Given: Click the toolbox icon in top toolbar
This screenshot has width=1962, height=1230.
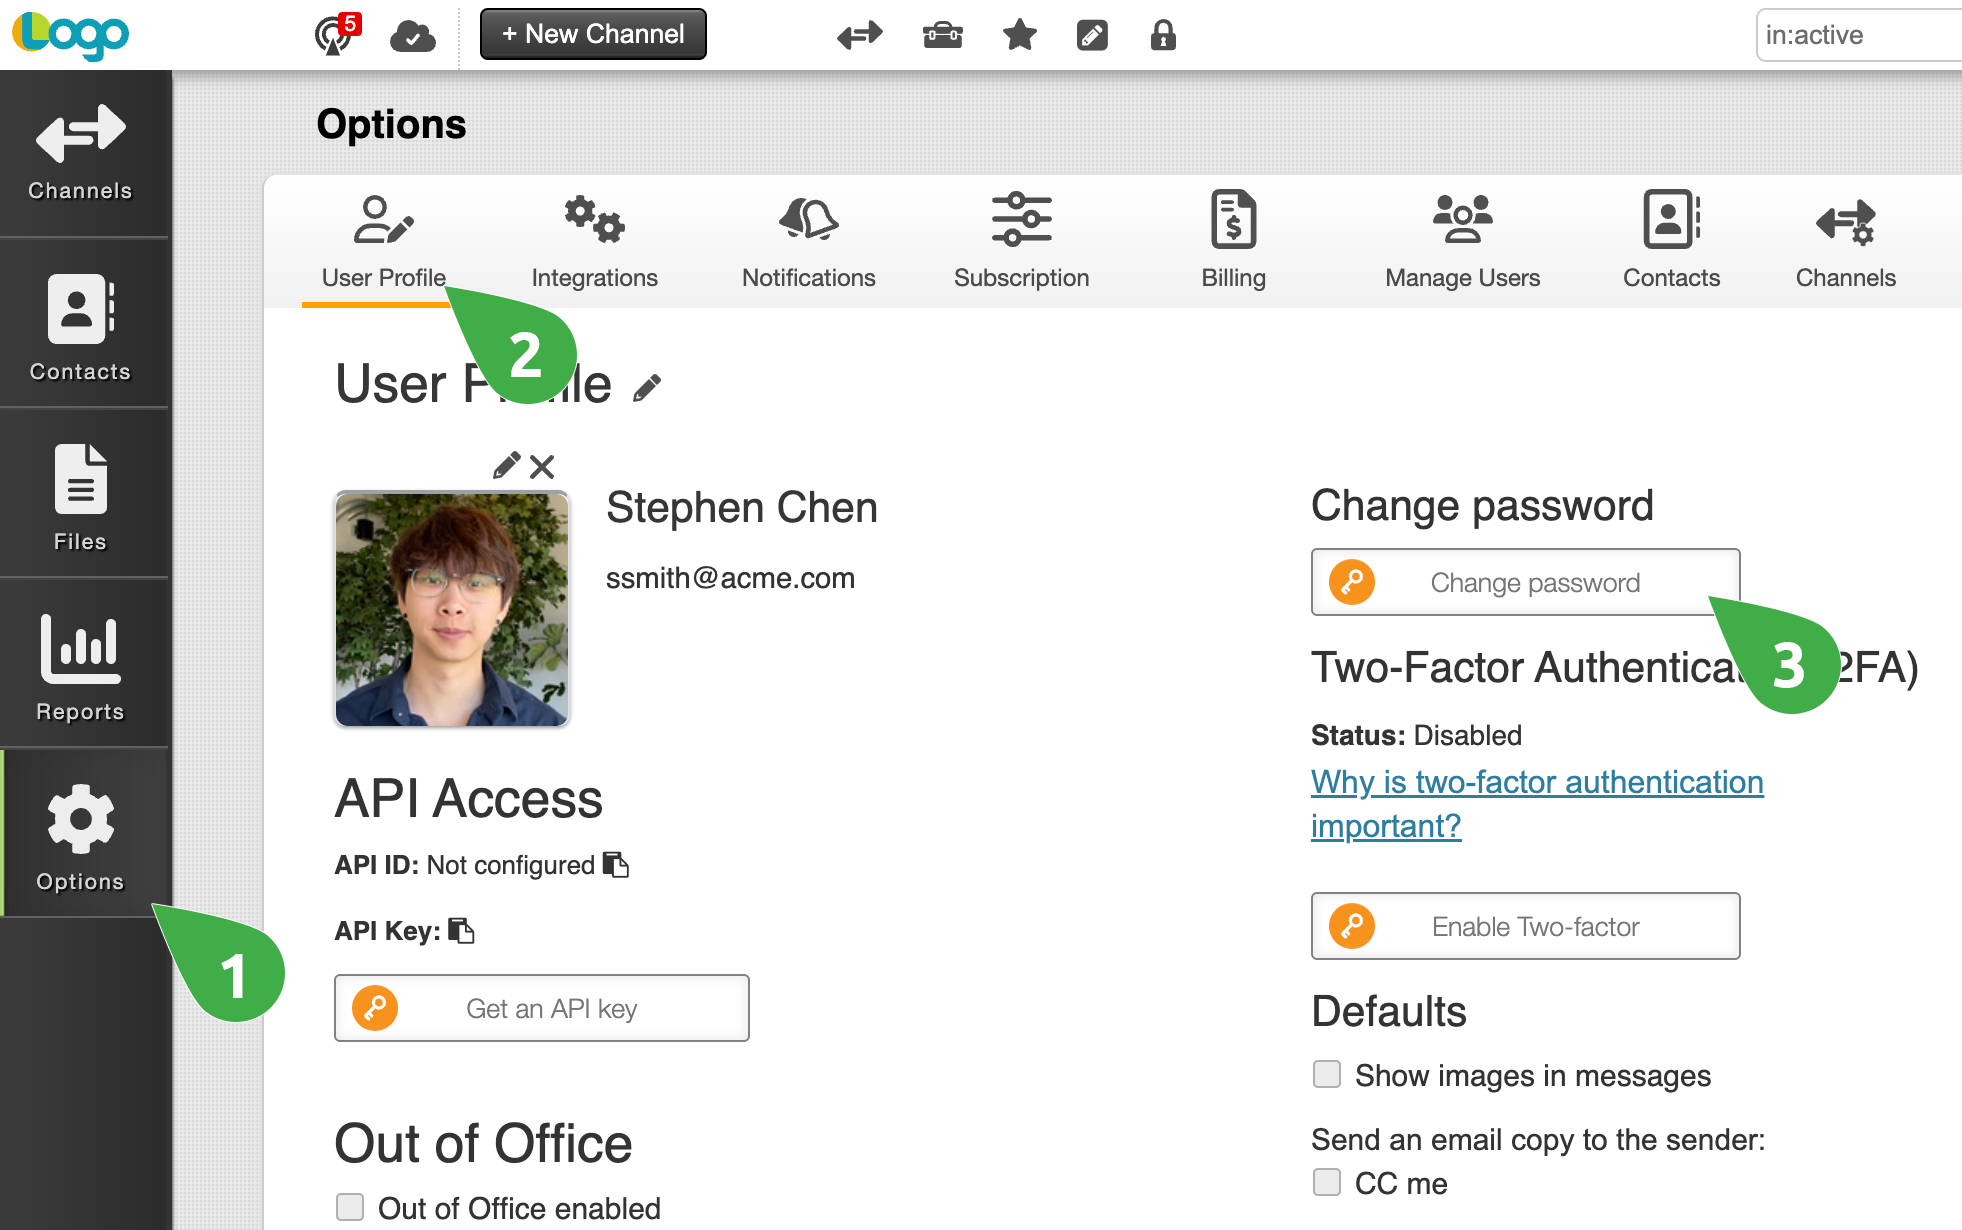Looking at the screenshot, I should [x=942, y=35].
